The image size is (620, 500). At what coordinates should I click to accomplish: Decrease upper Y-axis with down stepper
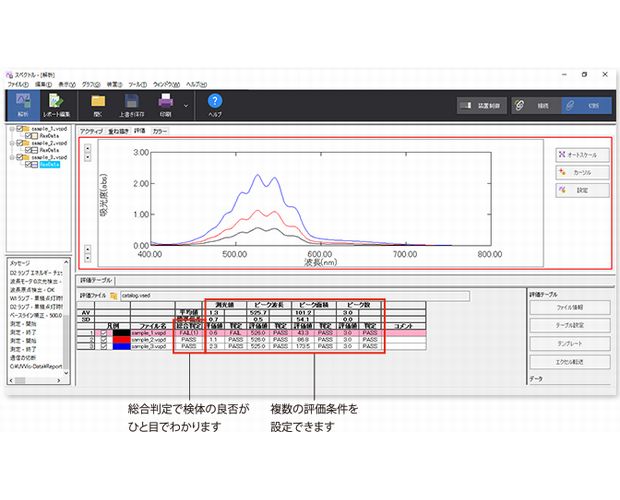point(88,157)
